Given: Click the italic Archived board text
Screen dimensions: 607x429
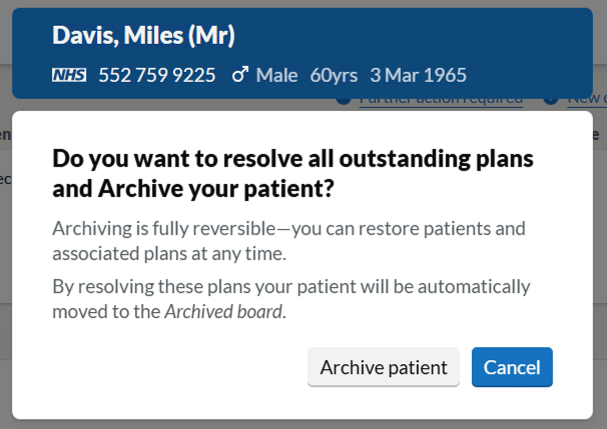Looking at the screenshot, I should pyautogui.click(x=224, y=312).
